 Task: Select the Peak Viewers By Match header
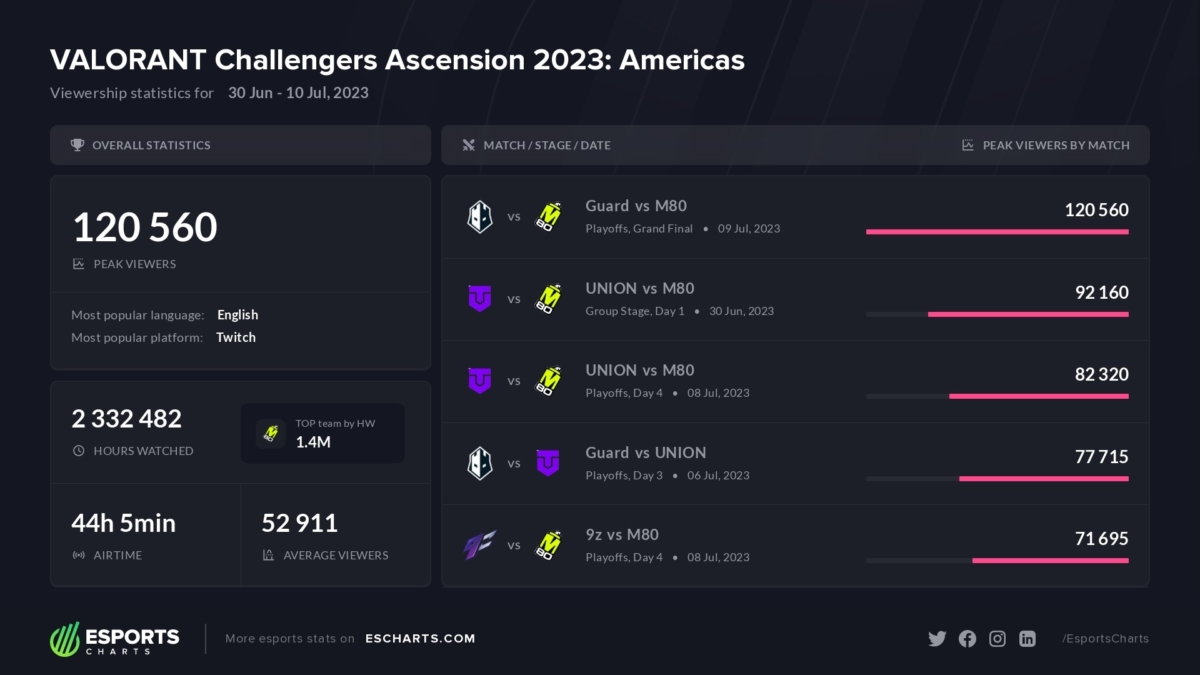1056,145
